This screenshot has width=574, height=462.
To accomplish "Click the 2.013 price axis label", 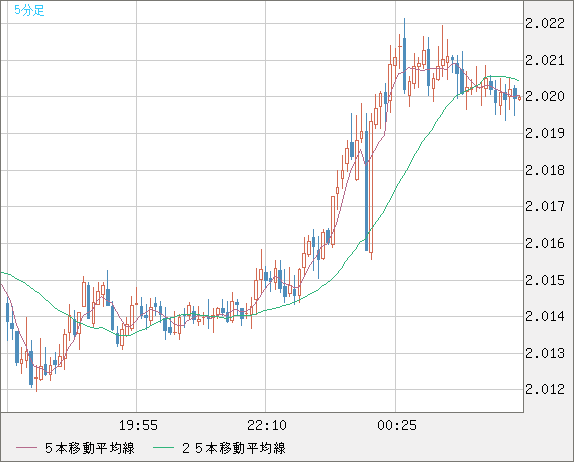I will 545,353.
